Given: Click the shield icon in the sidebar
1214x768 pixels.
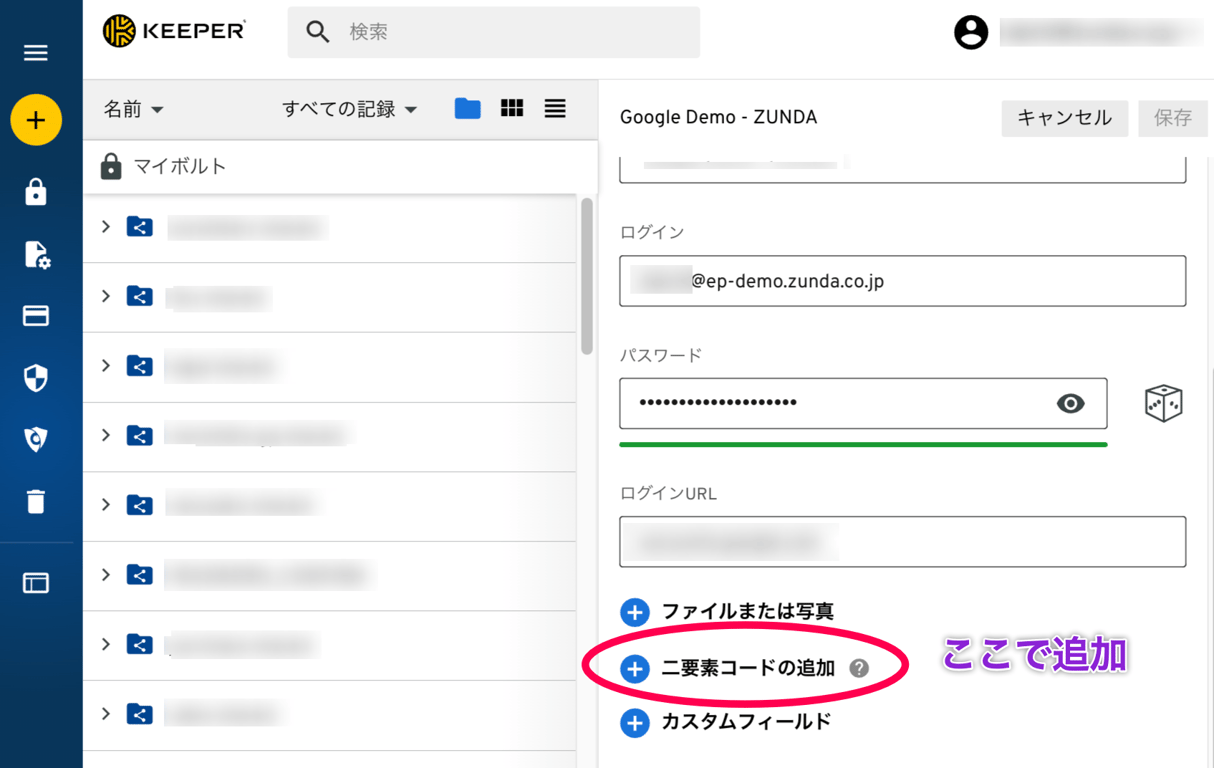Looking at the screenshot, I should coord(36,378).
